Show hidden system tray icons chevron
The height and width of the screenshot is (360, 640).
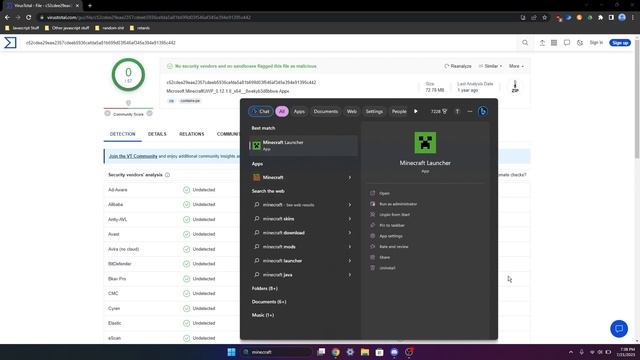coord(571,352)
